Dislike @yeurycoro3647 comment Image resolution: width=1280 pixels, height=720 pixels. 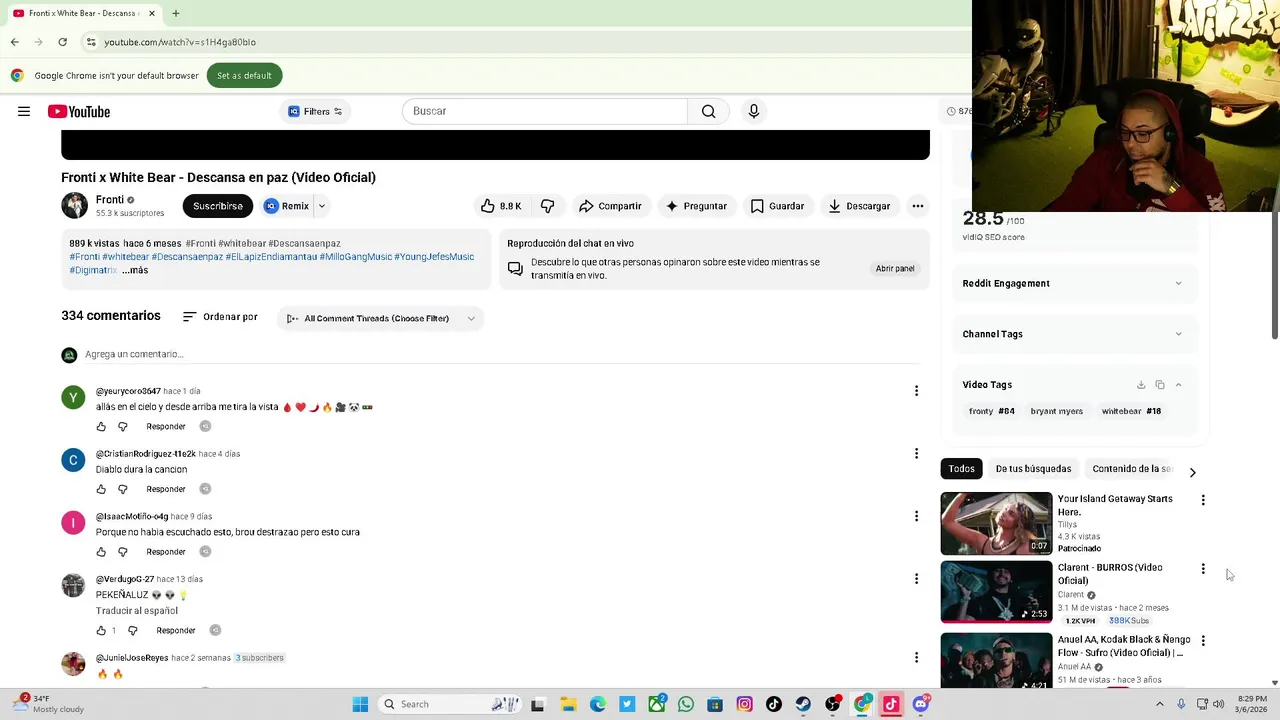tap(123, 427)
